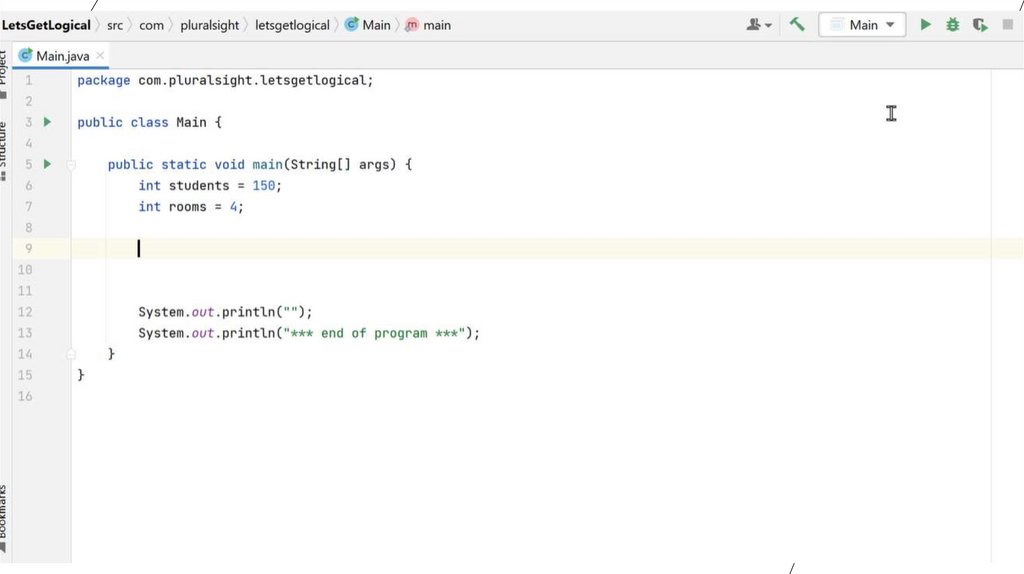Collapse the main method fold marker on line 5

coord(71,164)
